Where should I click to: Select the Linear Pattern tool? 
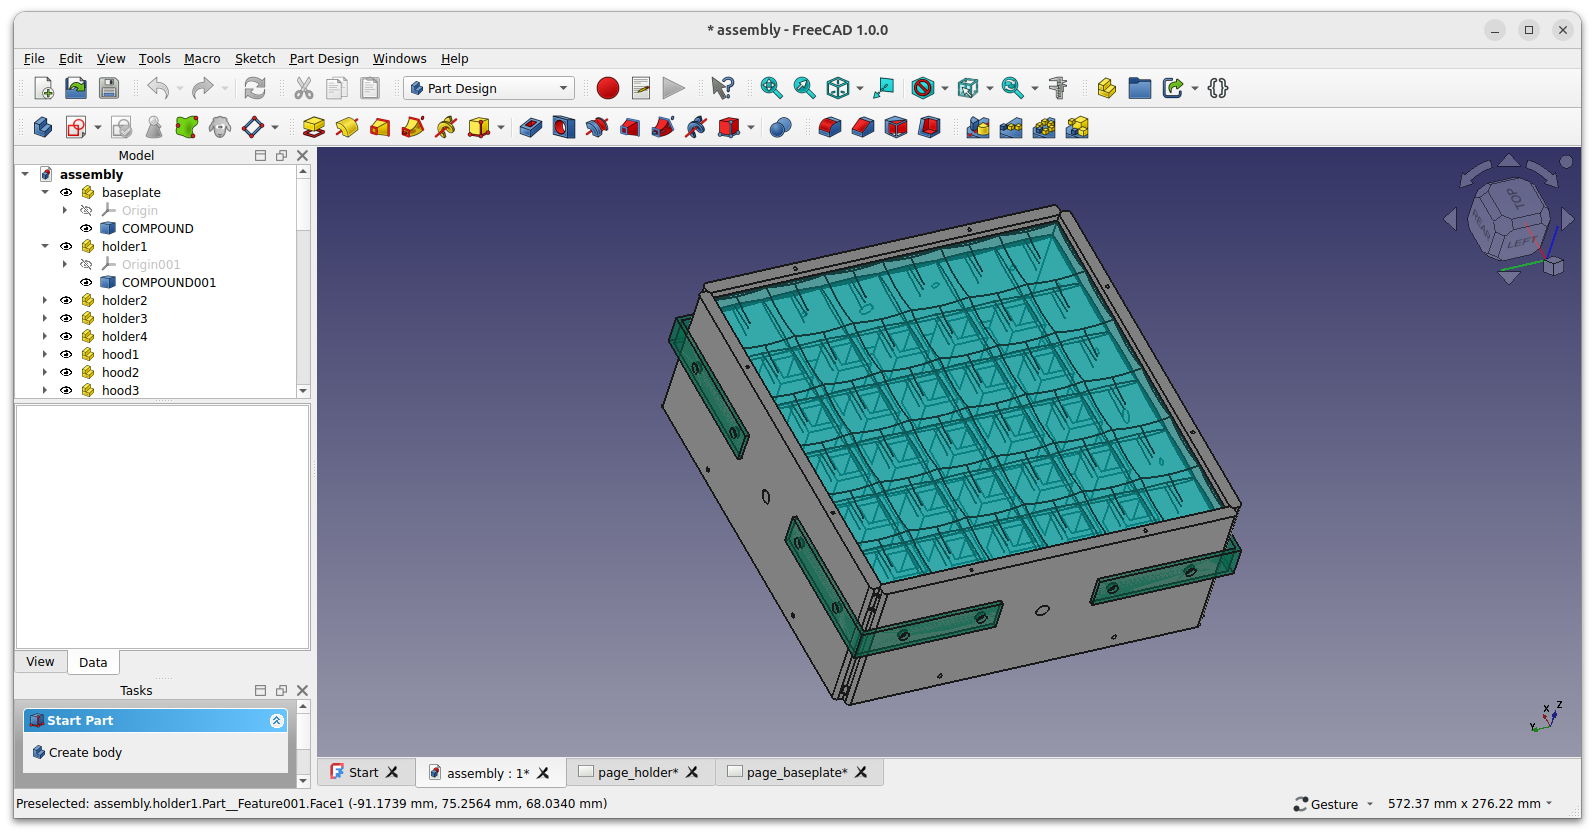[1011, 127]
